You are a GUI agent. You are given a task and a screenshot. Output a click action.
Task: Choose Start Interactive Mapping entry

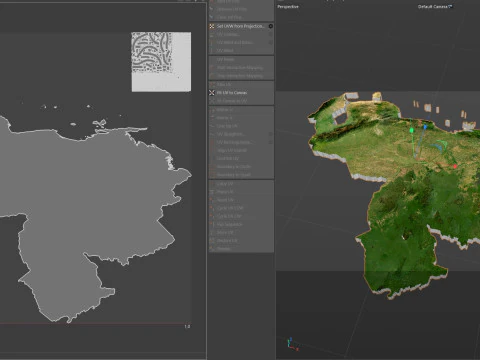point(241,68)
